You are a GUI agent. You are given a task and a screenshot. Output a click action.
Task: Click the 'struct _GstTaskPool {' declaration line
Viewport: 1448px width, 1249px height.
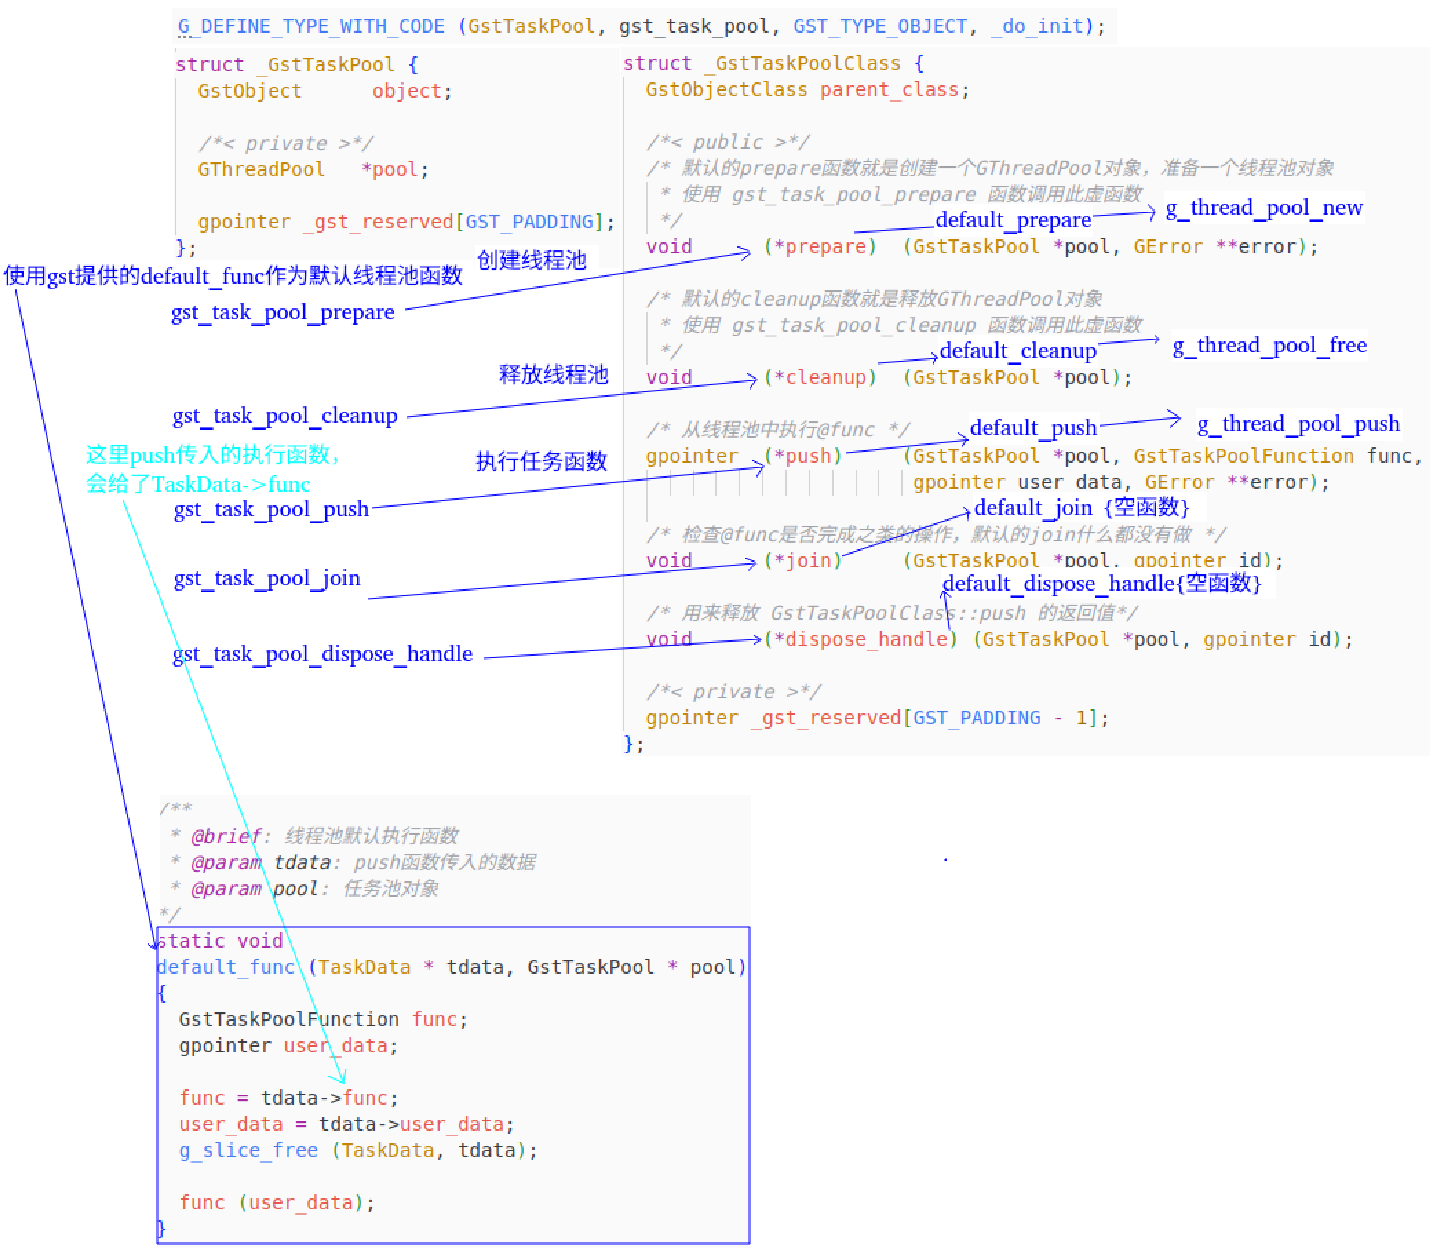(296, 64)
